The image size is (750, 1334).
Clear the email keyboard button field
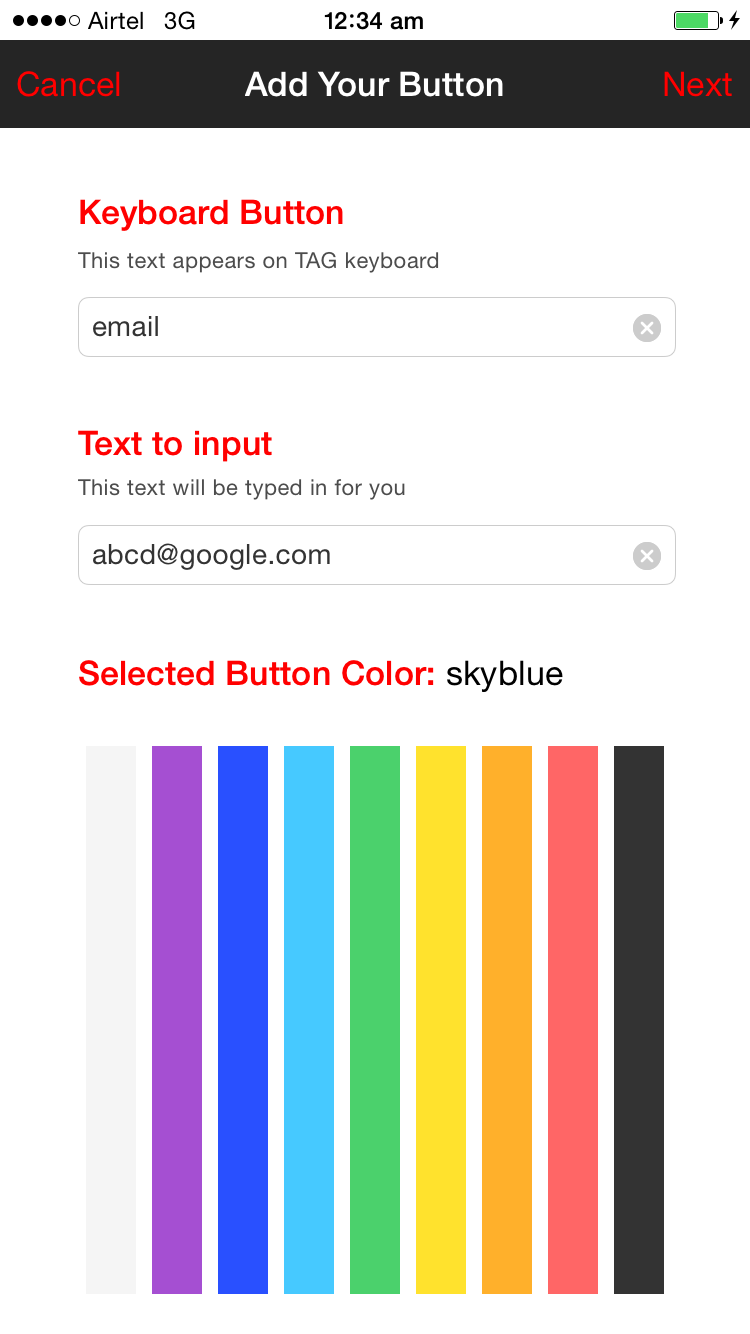[x=647, y=327]
